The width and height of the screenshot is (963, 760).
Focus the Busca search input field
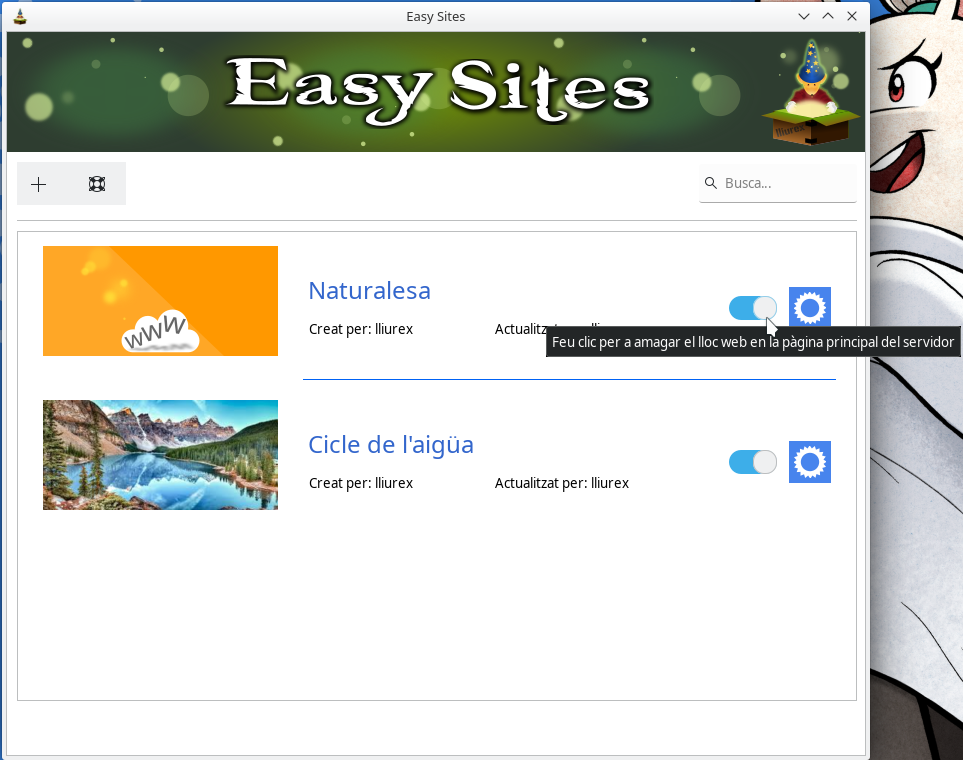787,183
